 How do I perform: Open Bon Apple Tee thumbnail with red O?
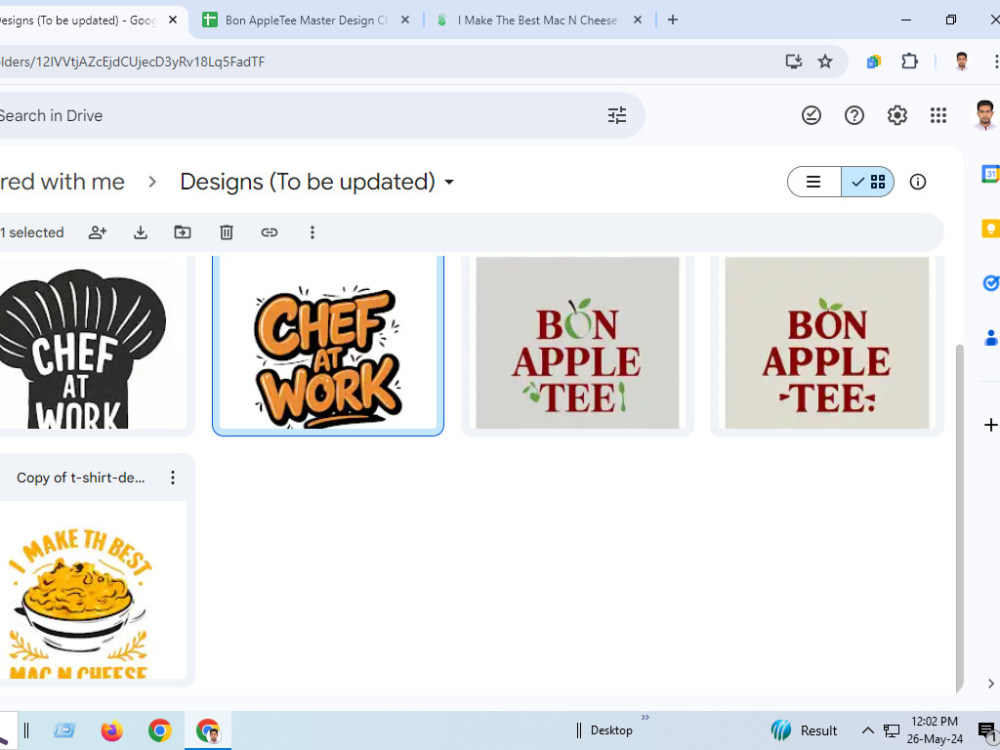pyautogui.click(x=827, y=343)
